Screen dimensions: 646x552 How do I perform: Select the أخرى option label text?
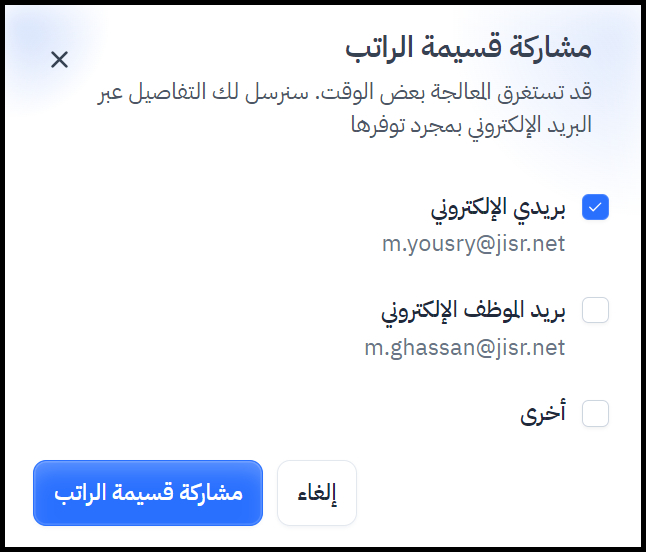[x=543, y=413]
